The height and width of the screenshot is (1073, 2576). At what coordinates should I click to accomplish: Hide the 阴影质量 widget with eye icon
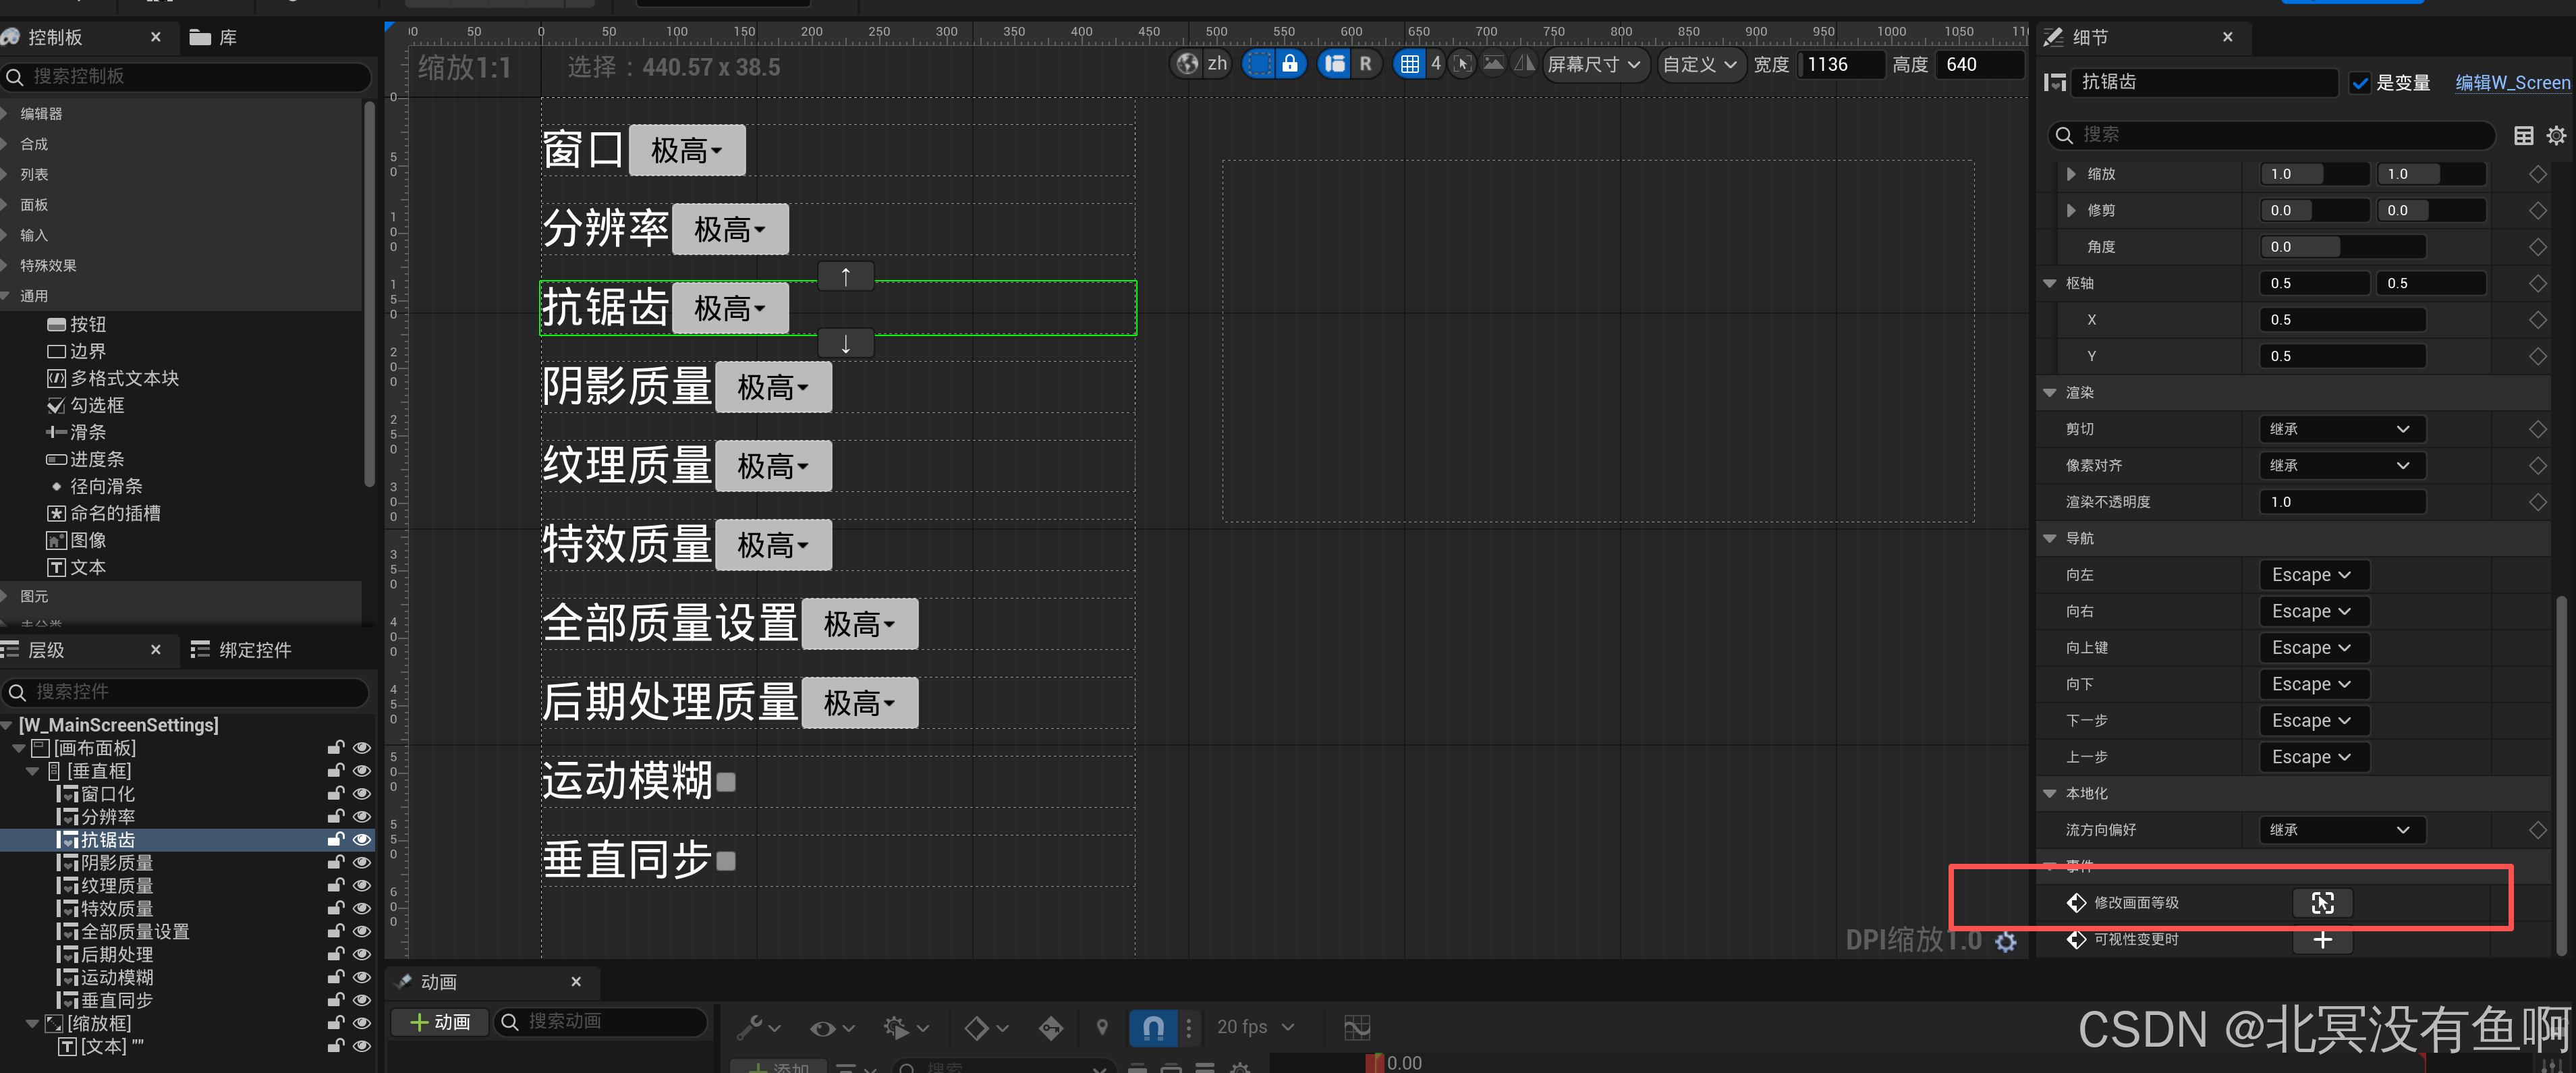tap(362, 863)
